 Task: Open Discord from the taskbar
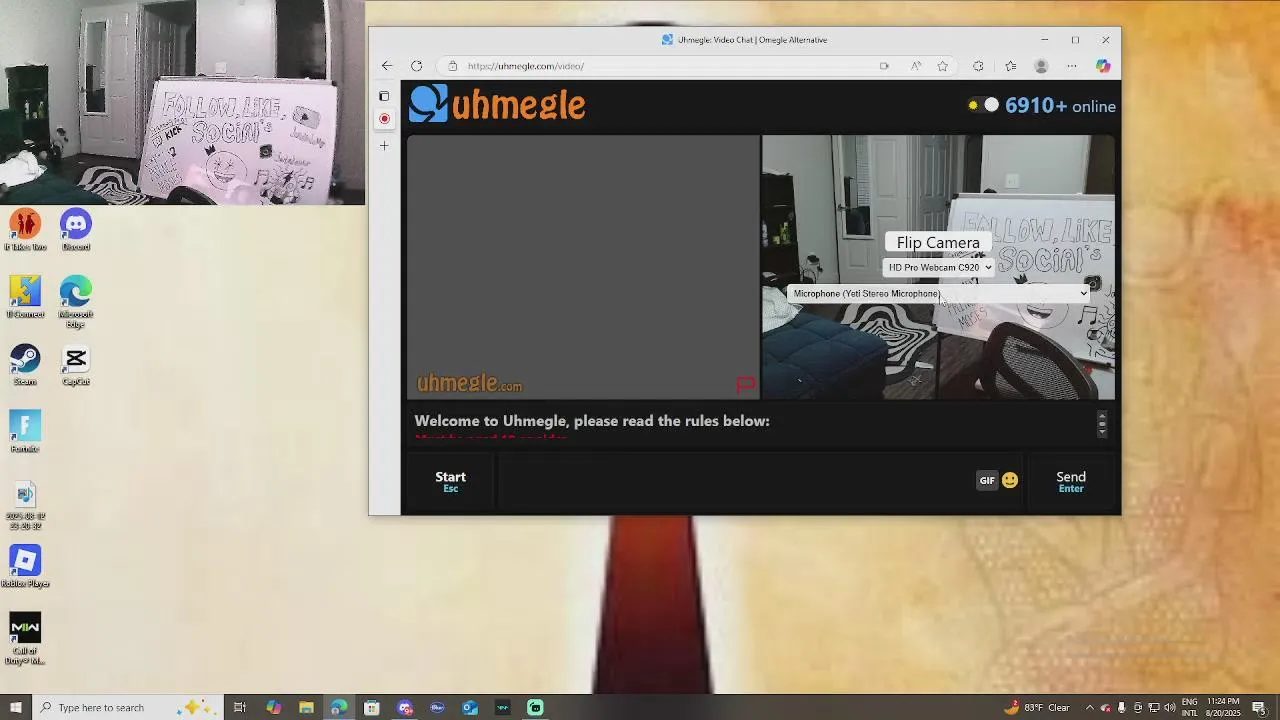405,707
